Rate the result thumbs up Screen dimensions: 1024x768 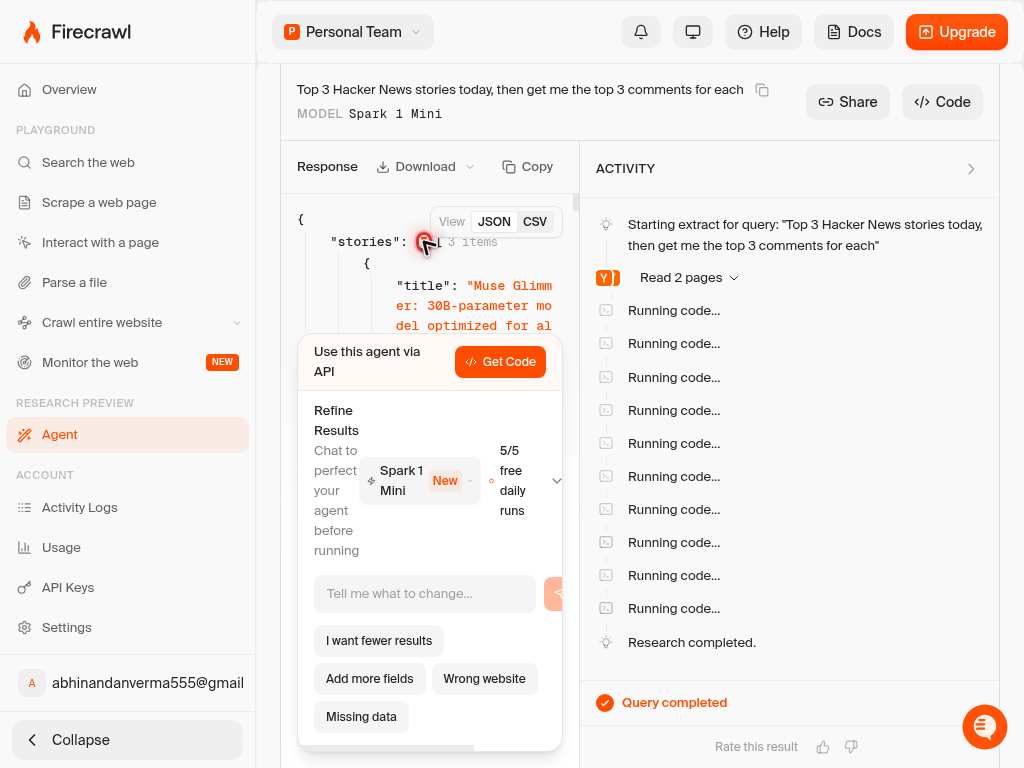pos(823,746)
